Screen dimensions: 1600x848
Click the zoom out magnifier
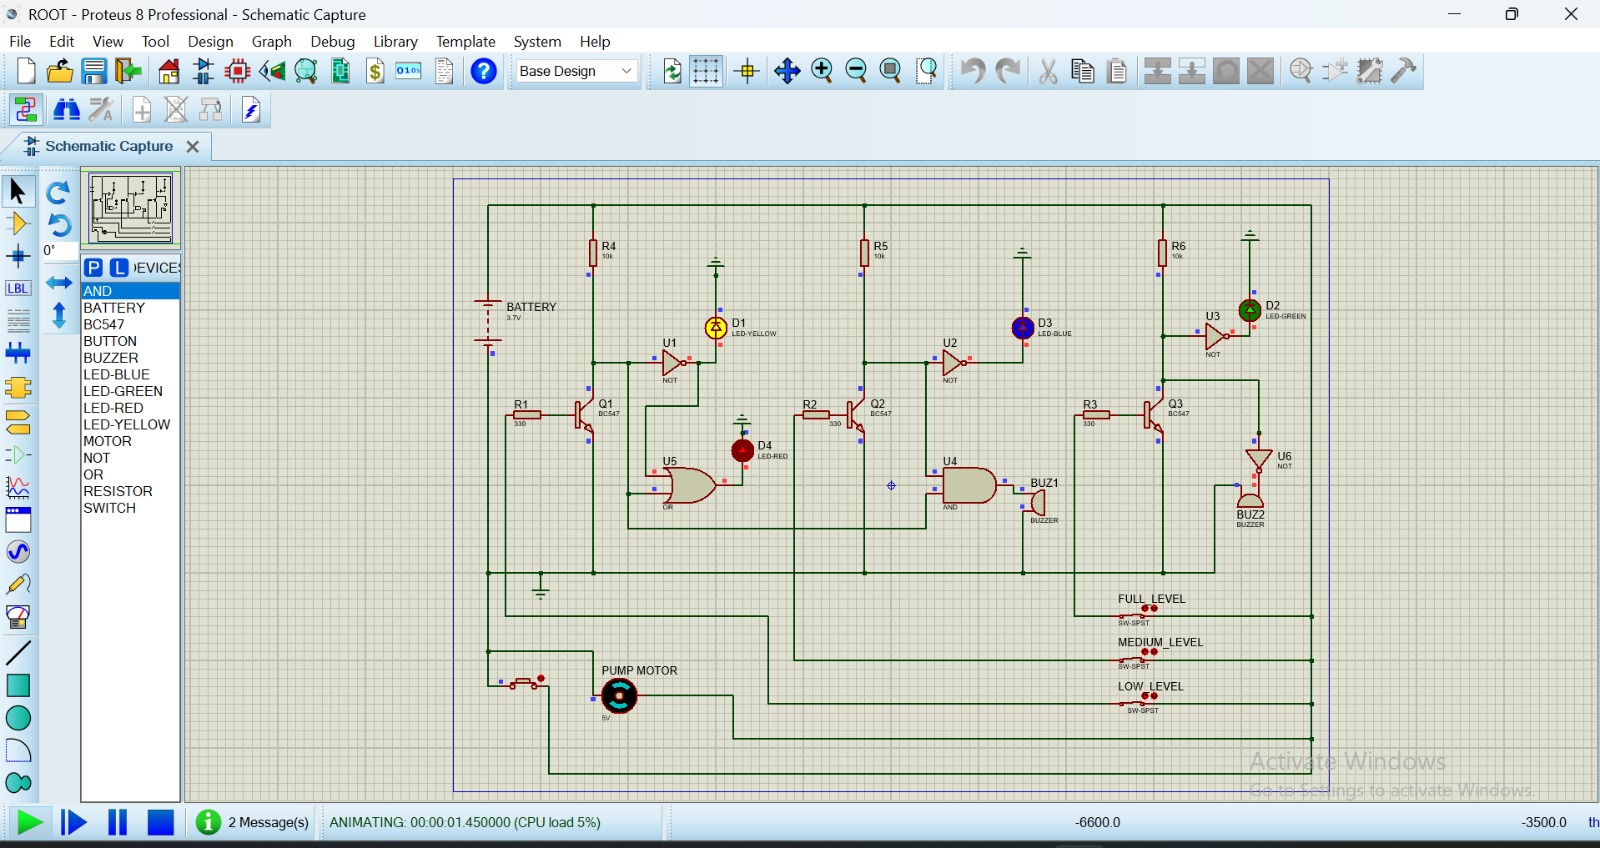click(856, 71)
